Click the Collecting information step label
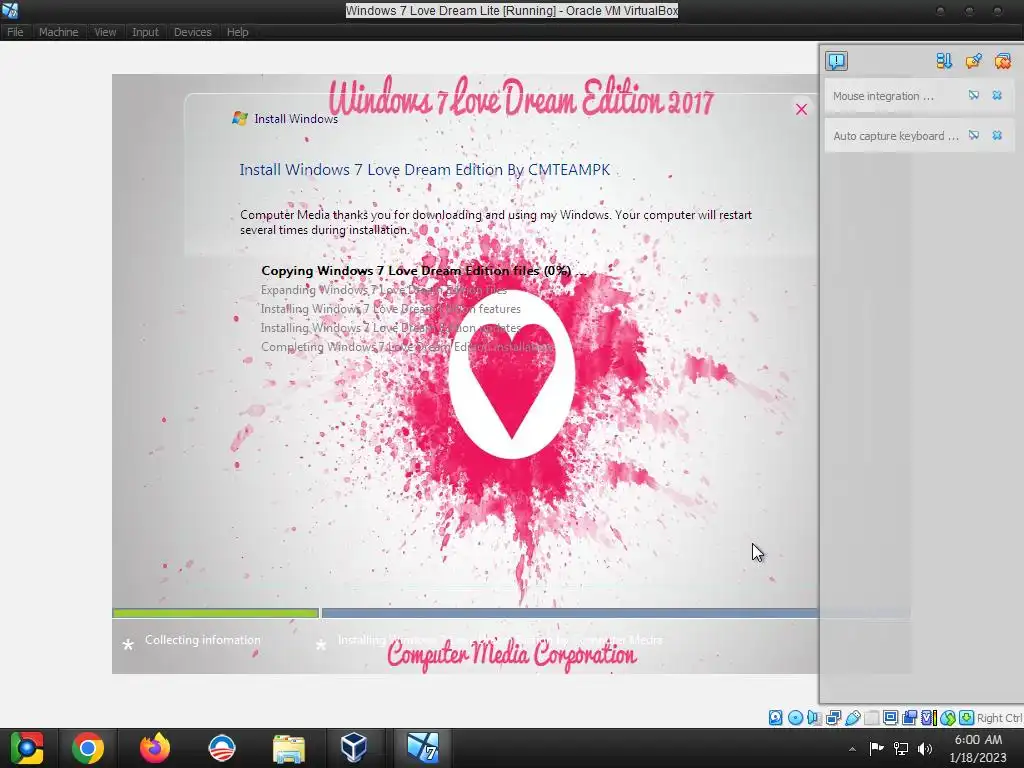This screenshot has width=1024, height=768. [x=202, y=640]
